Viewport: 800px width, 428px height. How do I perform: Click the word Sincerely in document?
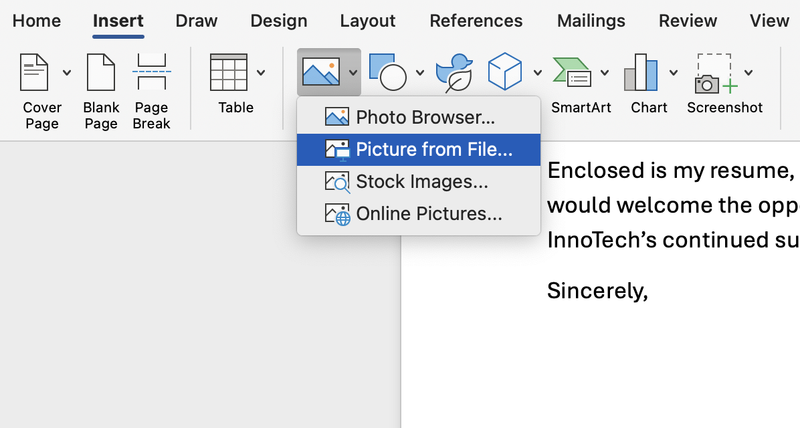pos(598,291)
